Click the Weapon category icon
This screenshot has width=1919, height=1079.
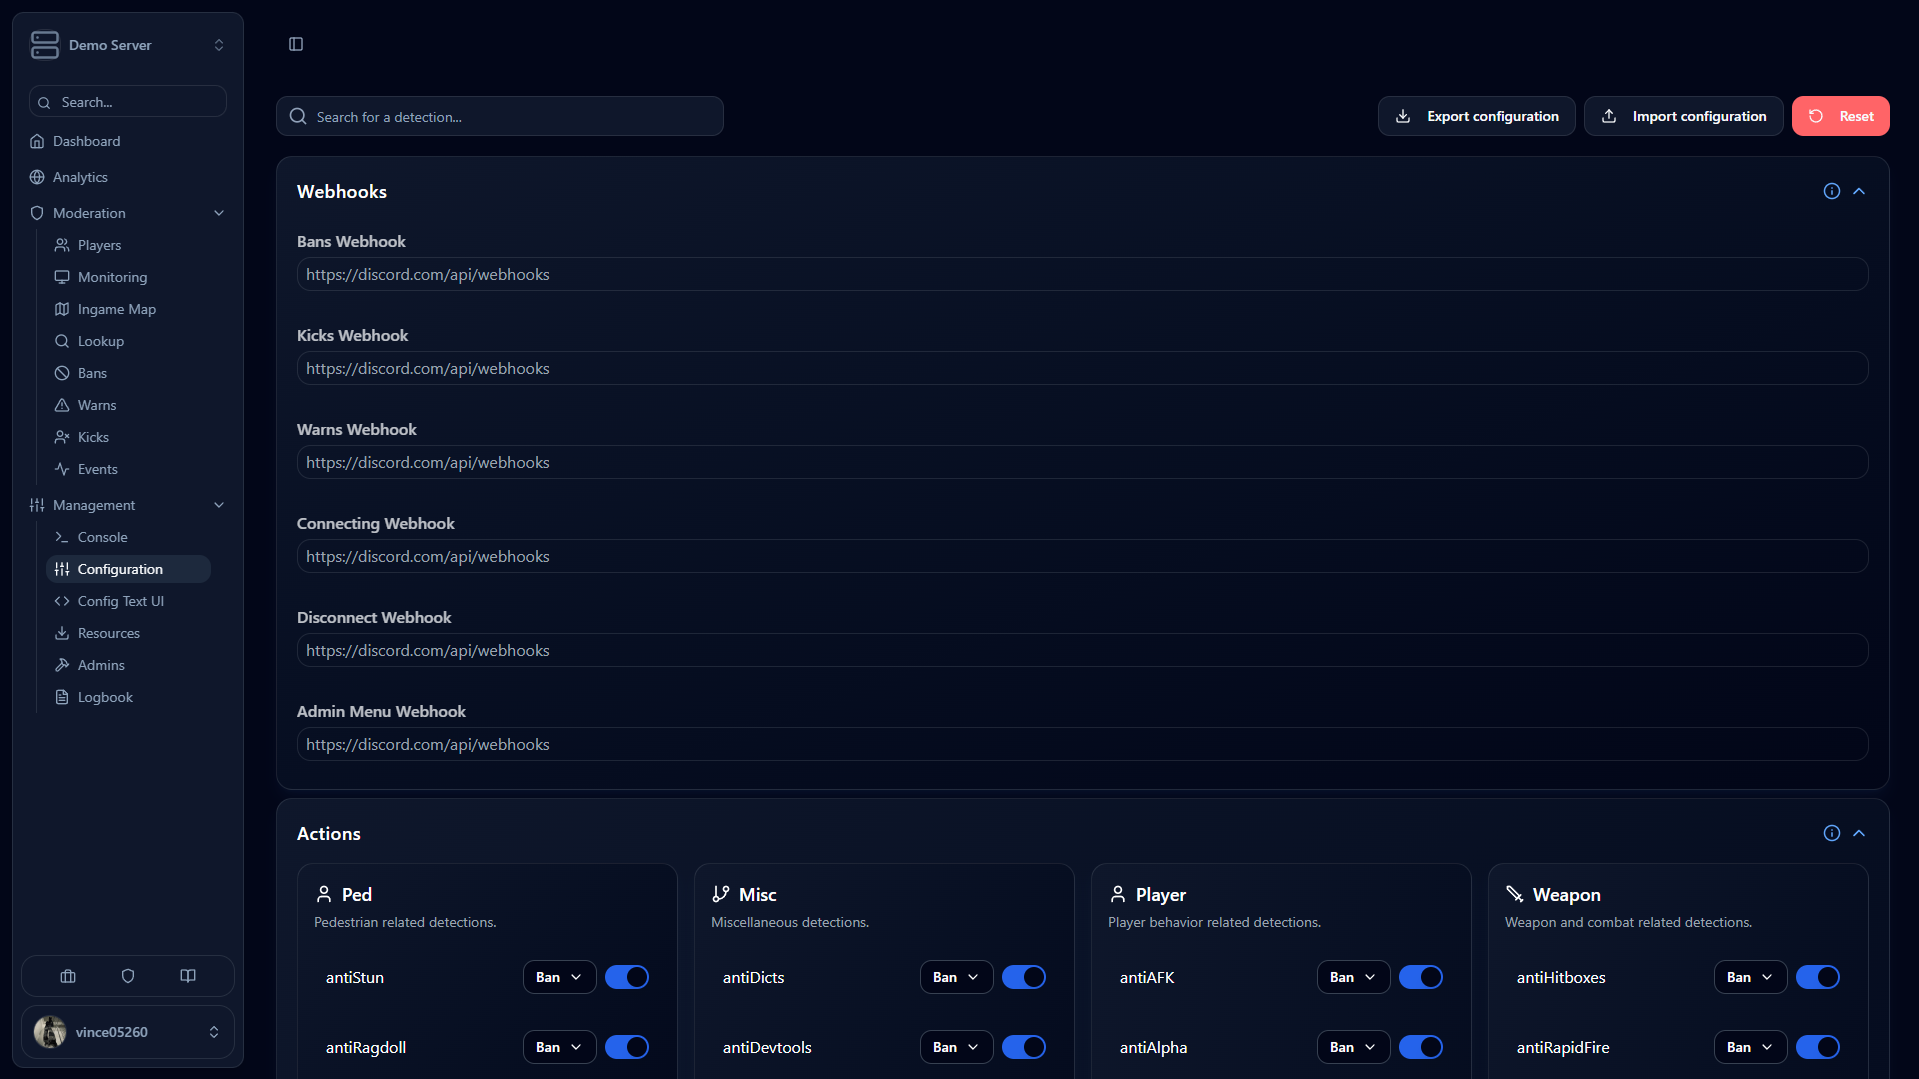tap(1515, 894)
